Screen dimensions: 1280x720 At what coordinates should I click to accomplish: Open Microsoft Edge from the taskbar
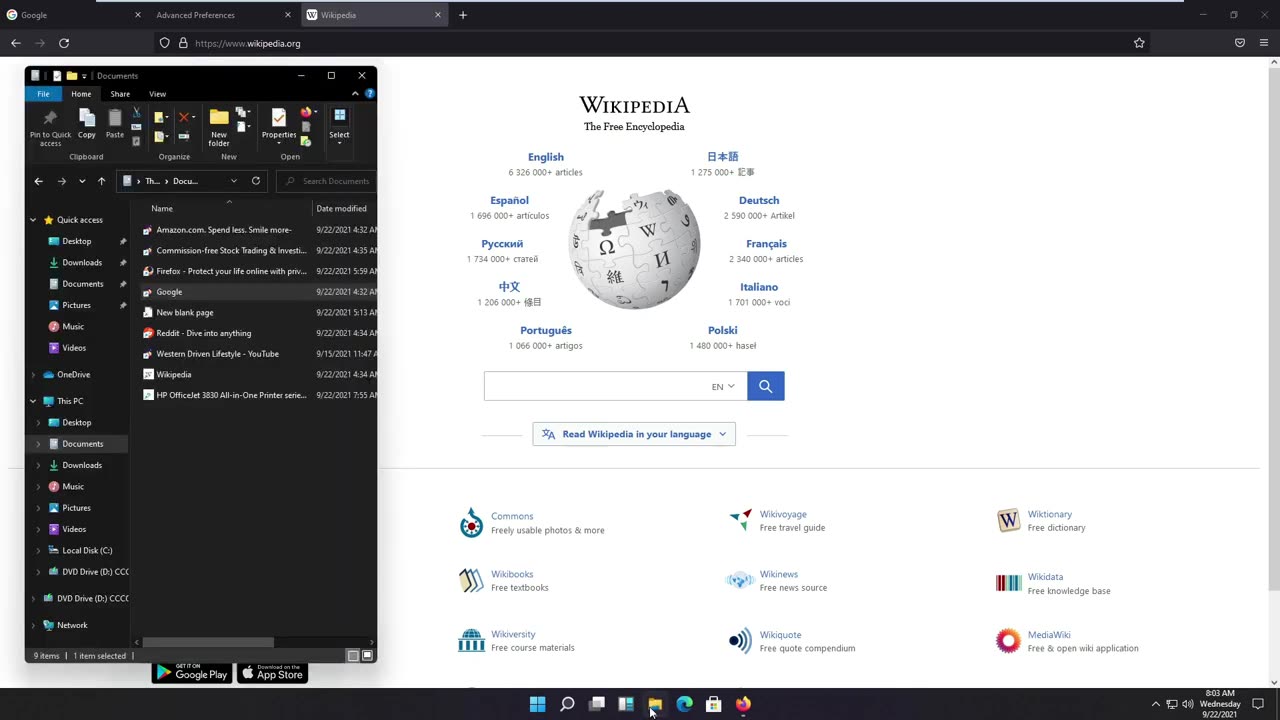[x=684, y=704]
